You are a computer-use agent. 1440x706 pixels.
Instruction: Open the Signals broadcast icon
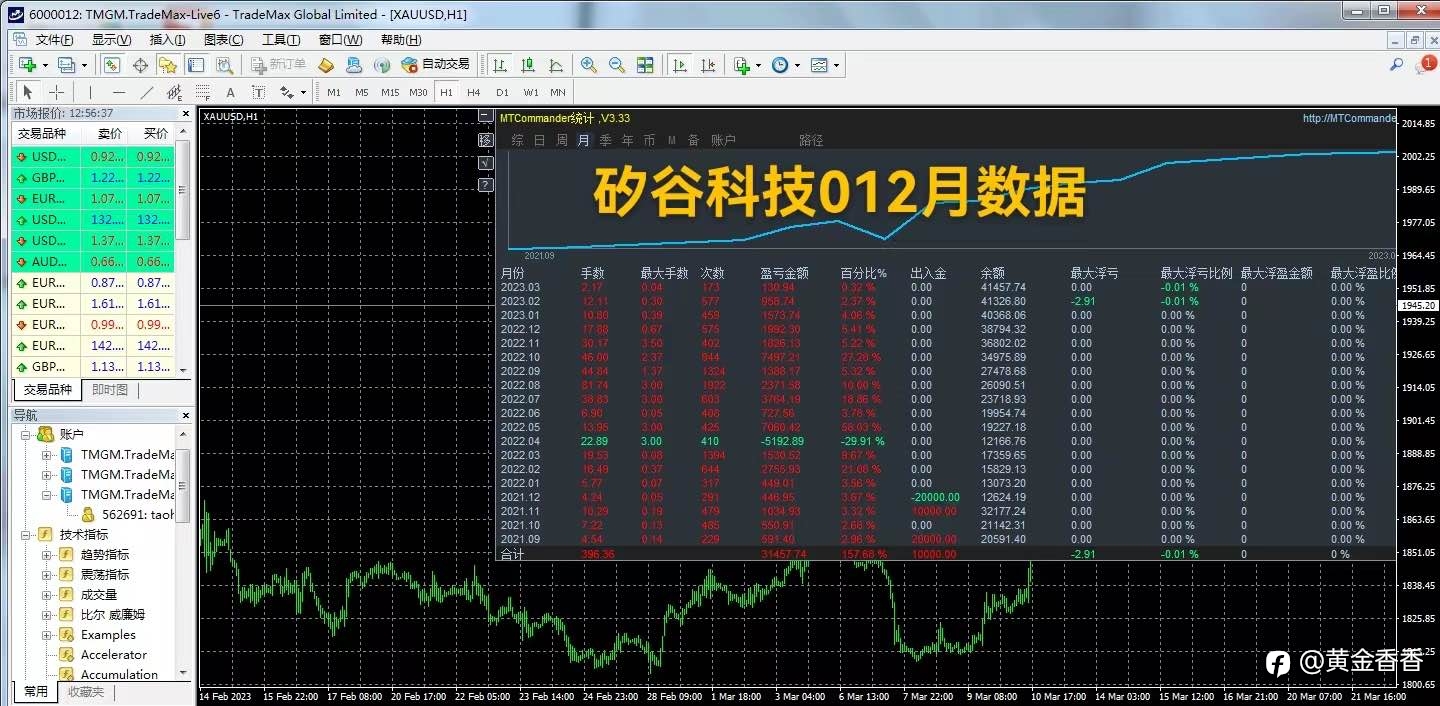click(382, 65)
